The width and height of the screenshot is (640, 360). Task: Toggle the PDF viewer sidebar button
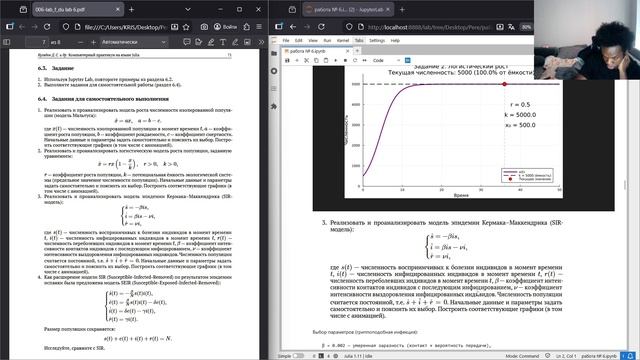(x=7, y=42)
